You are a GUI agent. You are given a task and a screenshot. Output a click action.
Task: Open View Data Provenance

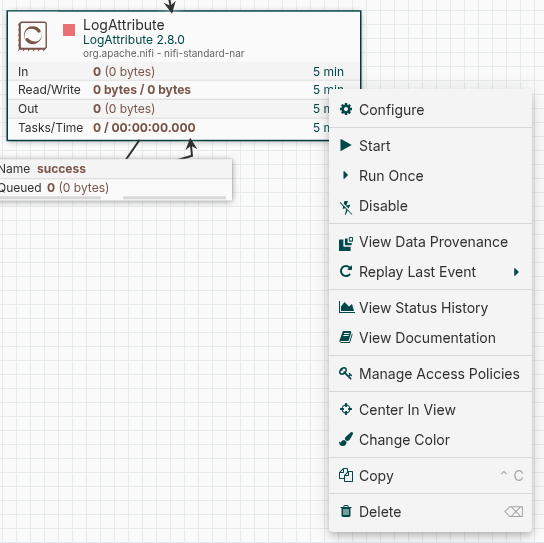point(430,242)
